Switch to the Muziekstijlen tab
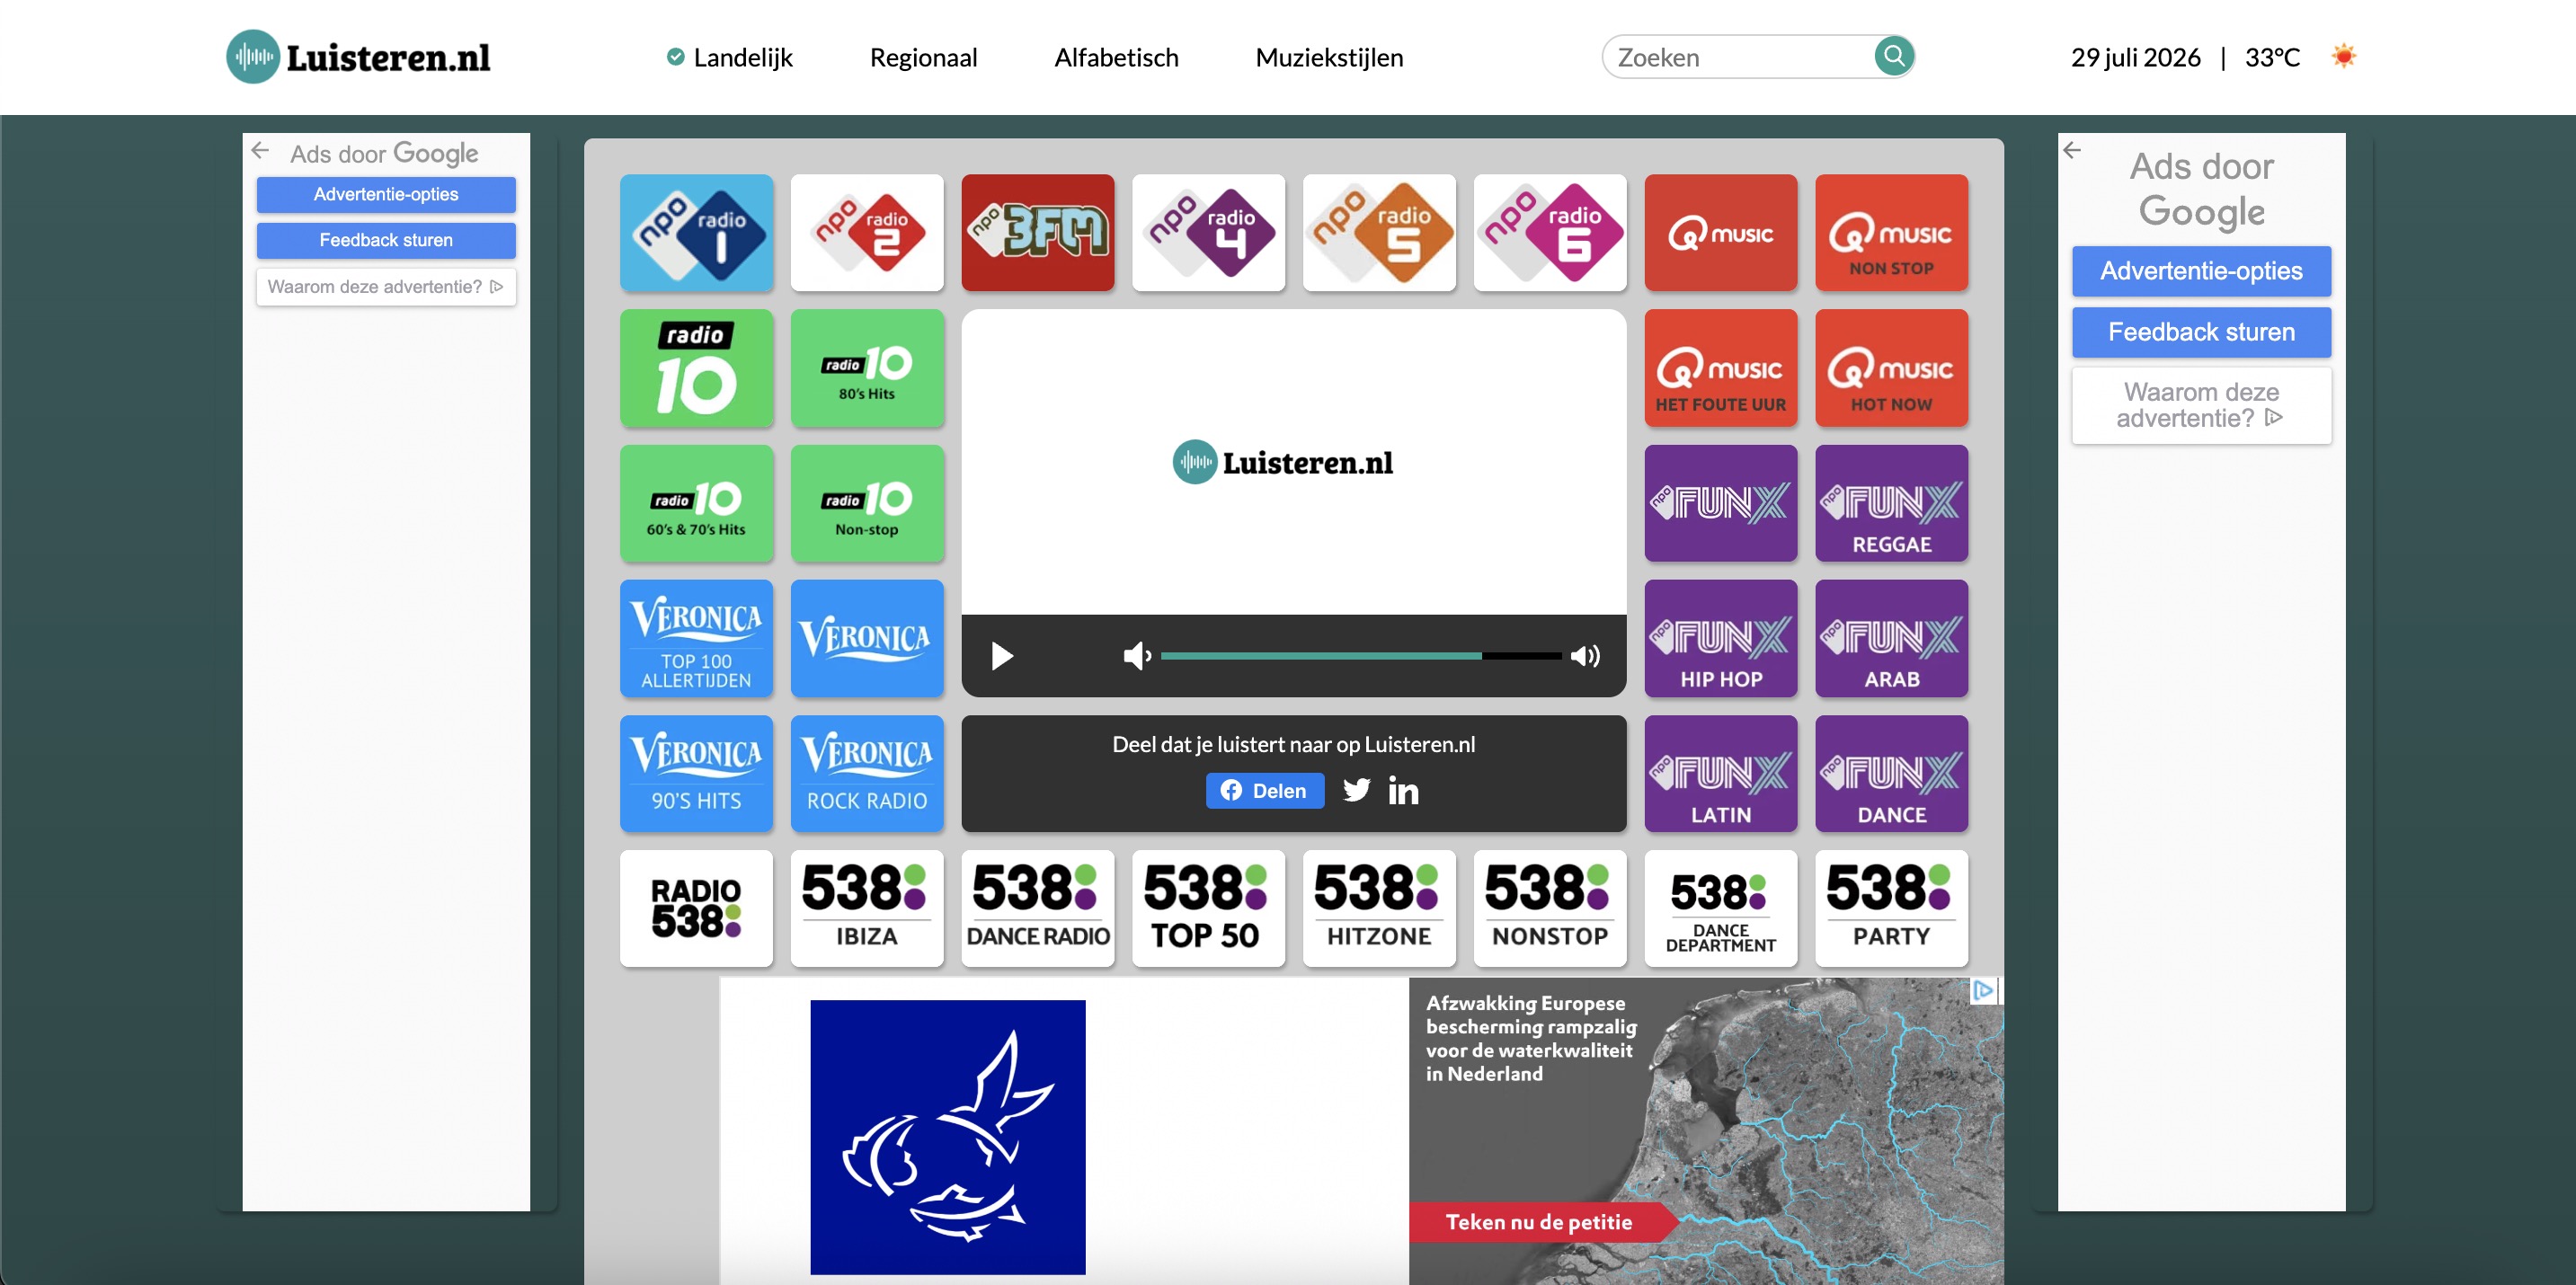 (x=1329, y=58)
